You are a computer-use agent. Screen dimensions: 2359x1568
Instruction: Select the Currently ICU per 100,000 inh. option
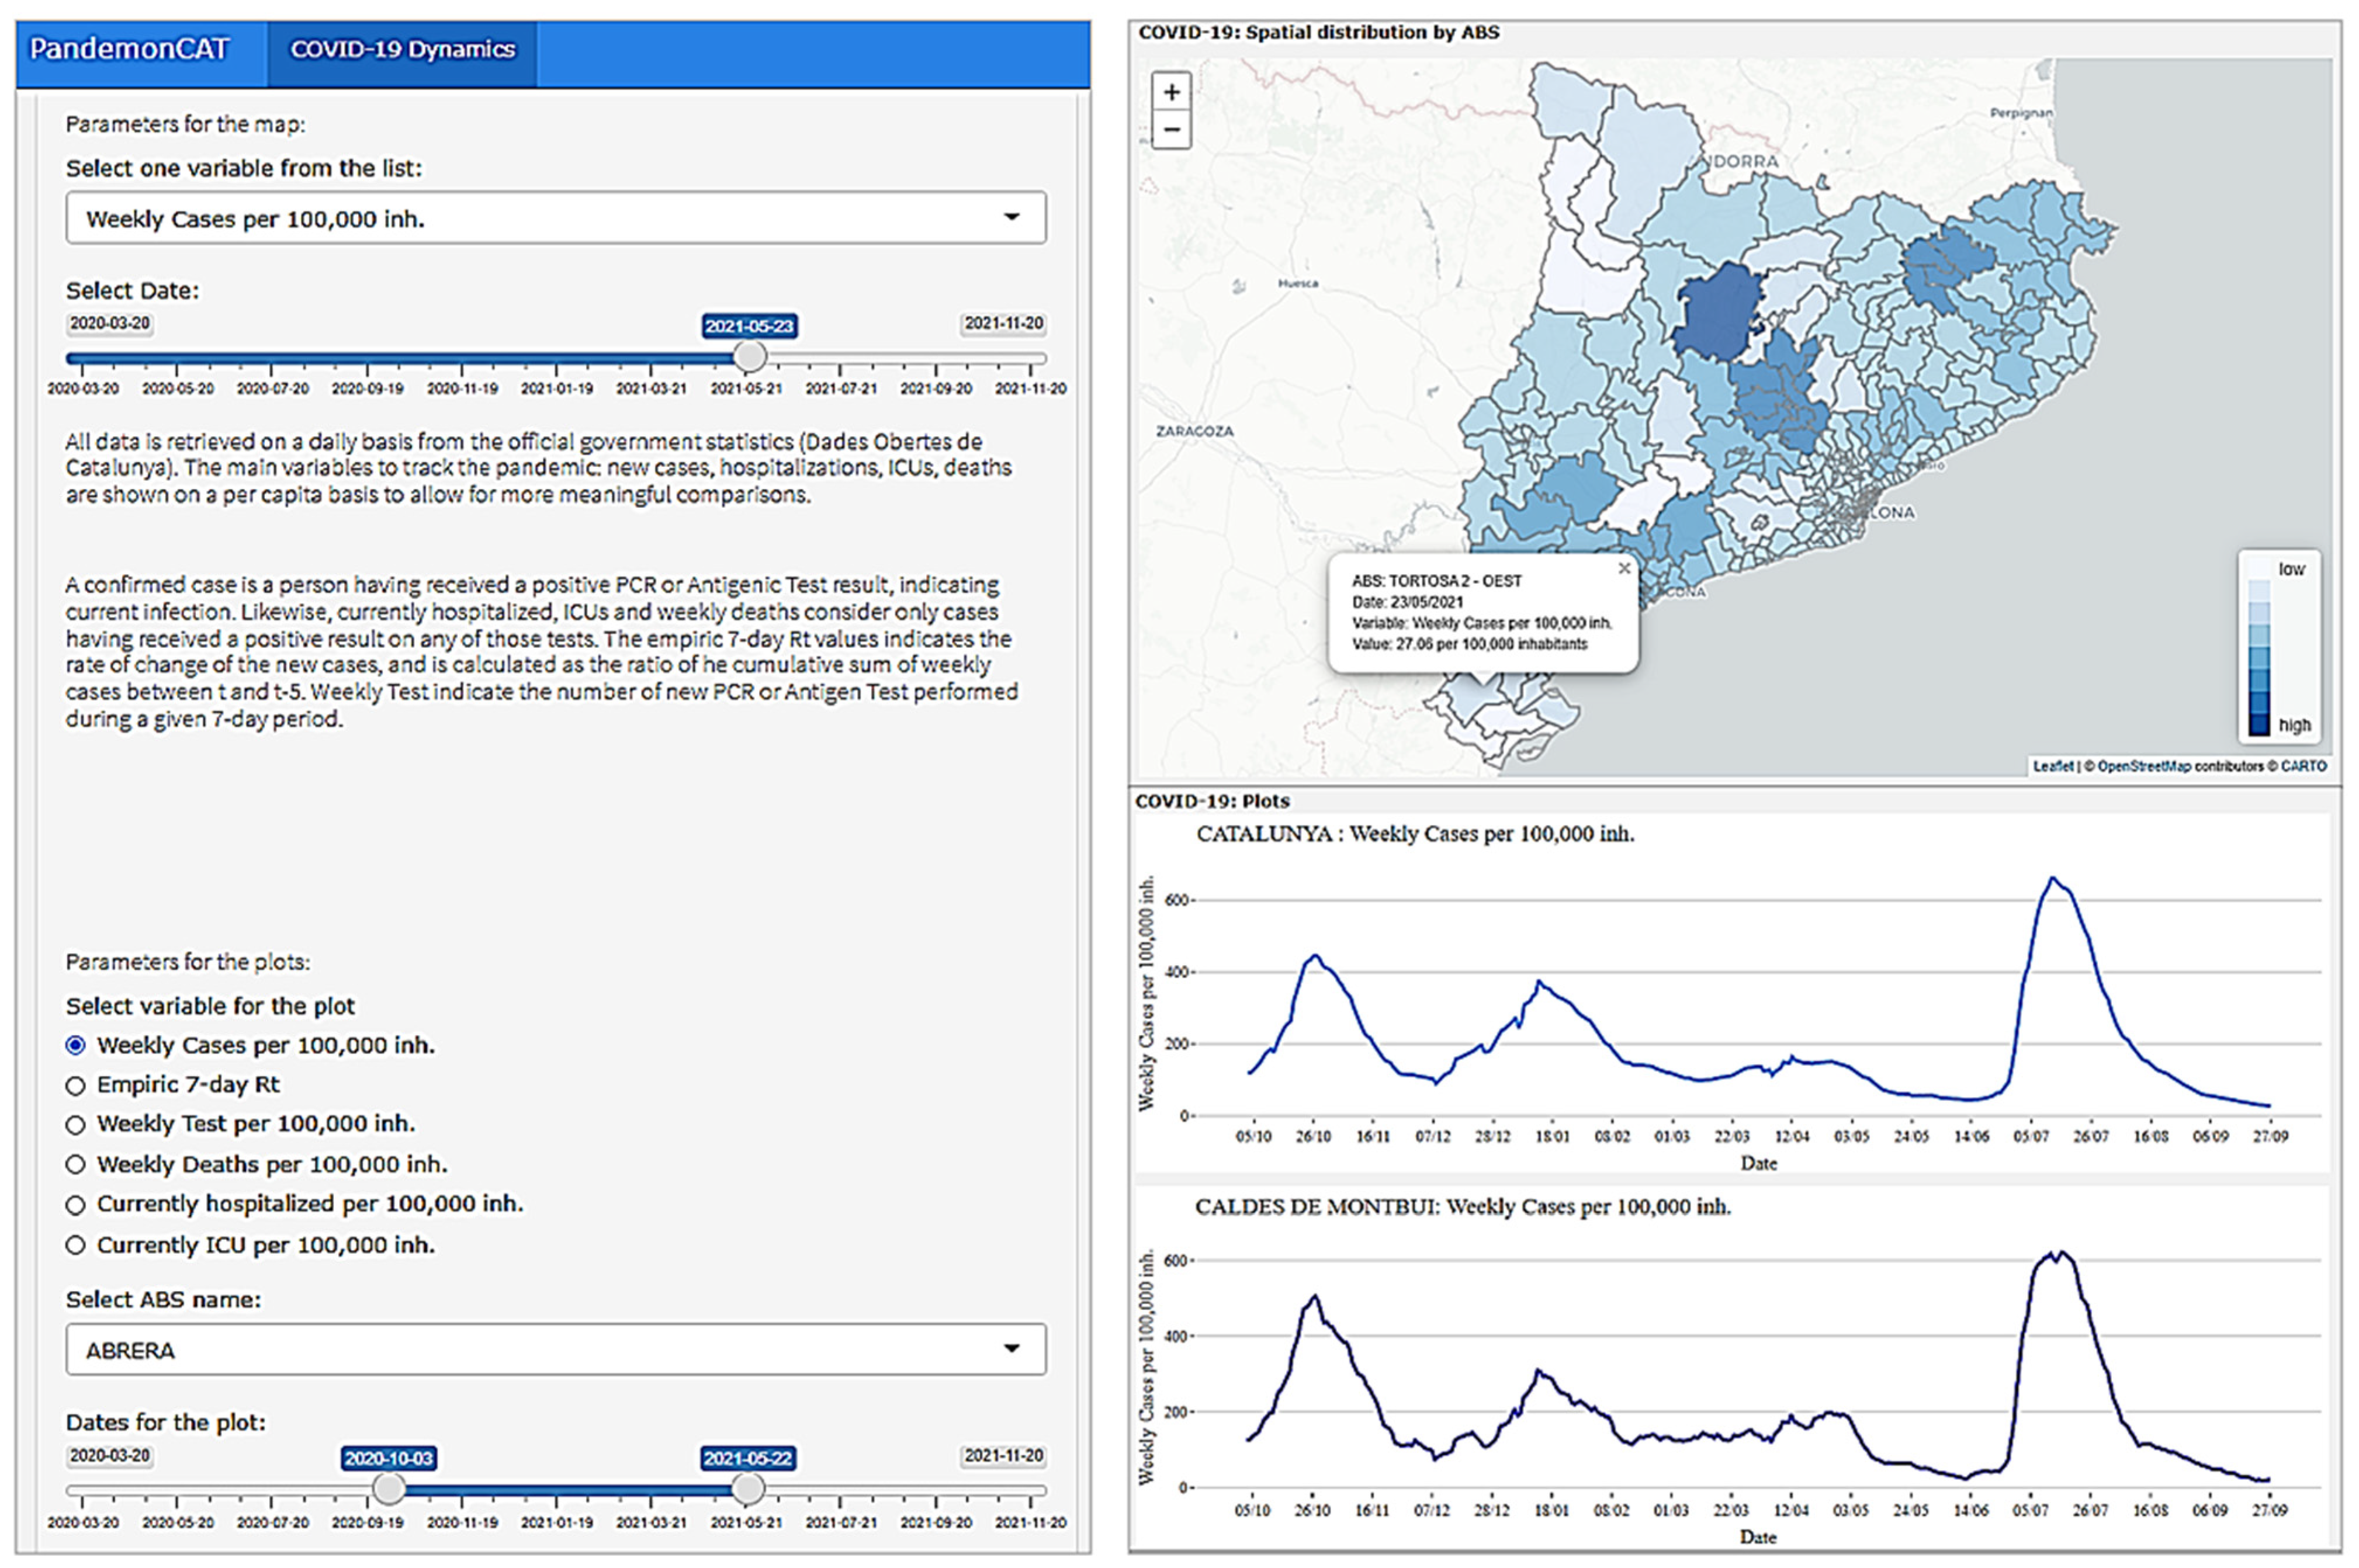click(x=76, y=1245)
